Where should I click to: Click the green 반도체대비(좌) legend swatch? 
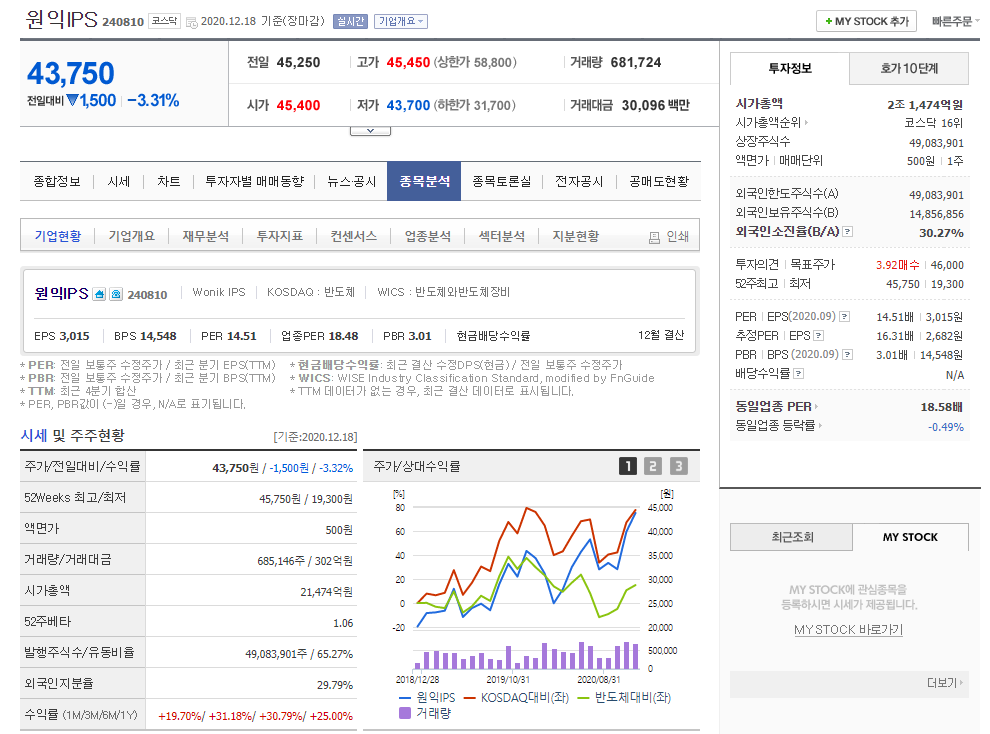click(x=583, y=698)
